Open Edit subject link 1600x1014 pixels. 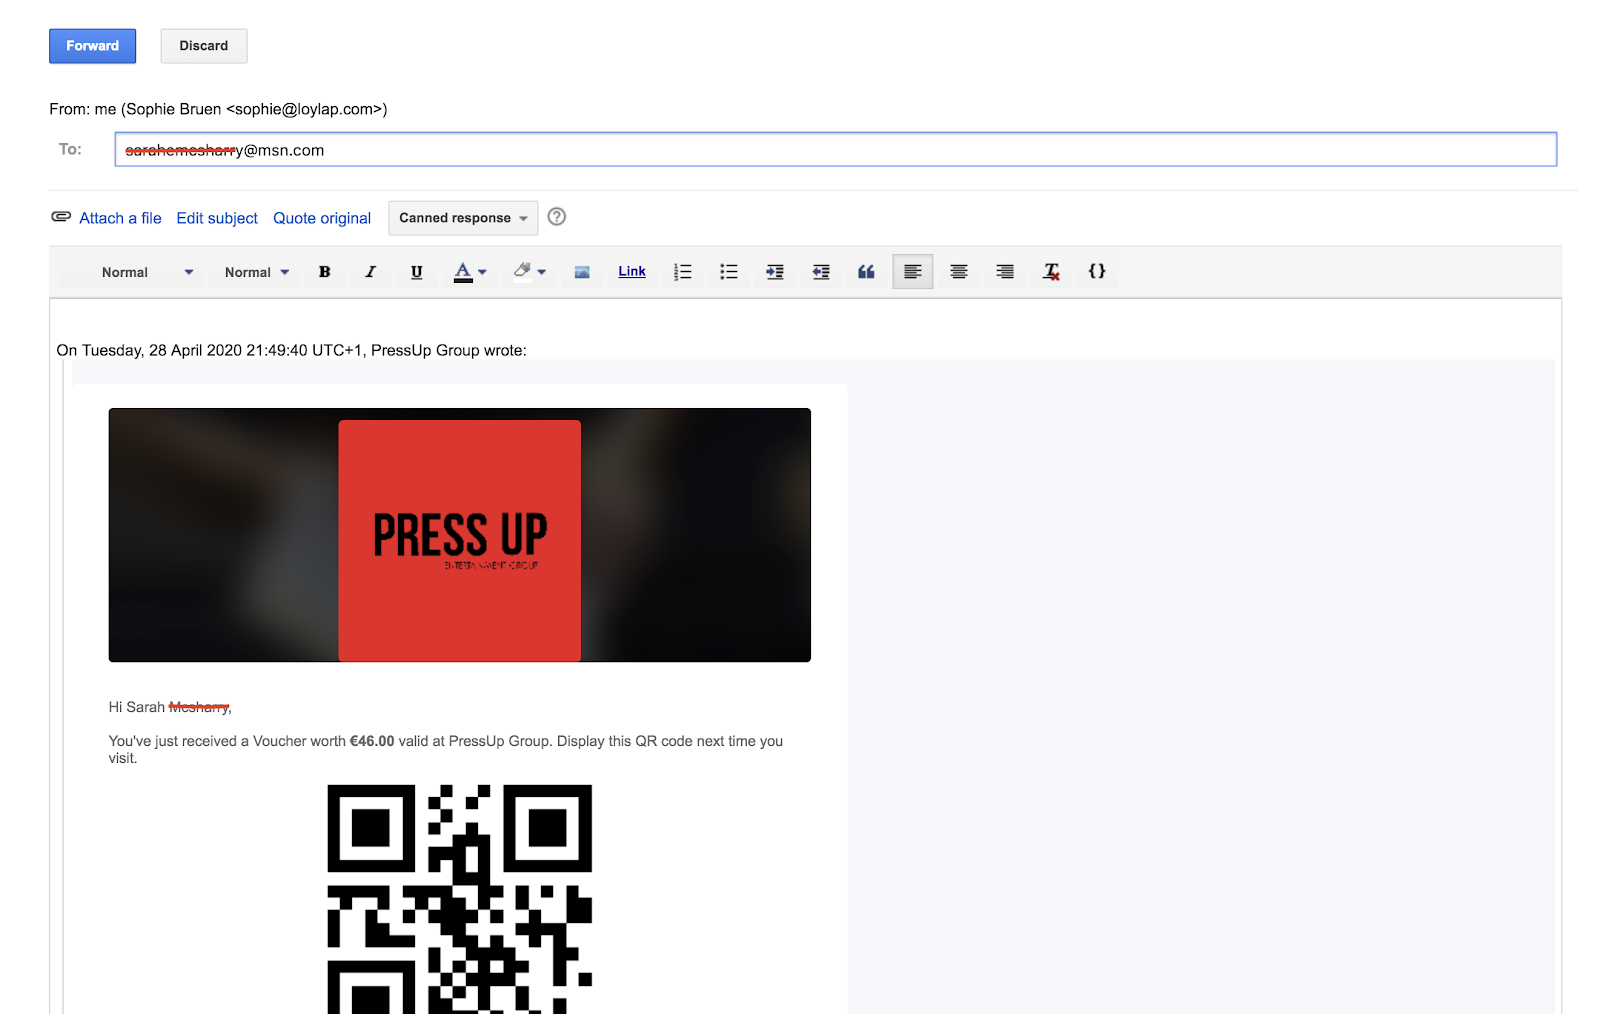pyautogui.click(x=217, y=218)
